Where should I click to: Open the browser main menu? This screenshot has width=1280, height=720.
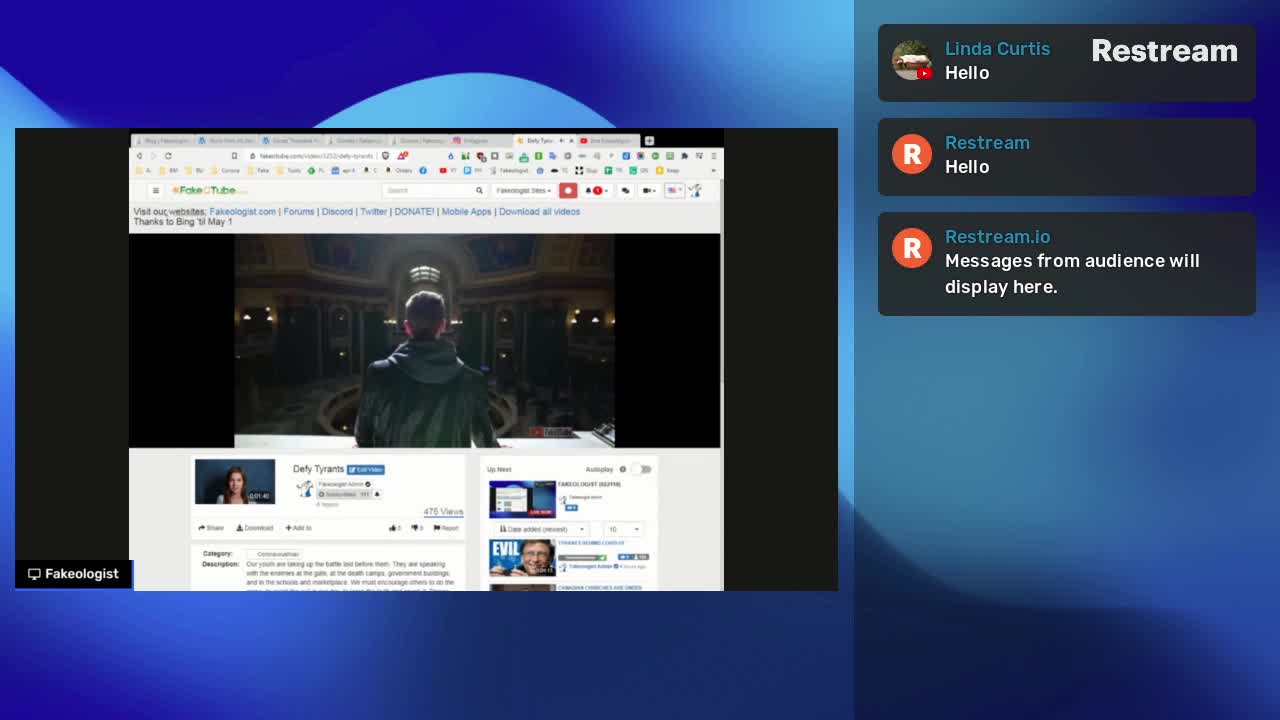714,156
